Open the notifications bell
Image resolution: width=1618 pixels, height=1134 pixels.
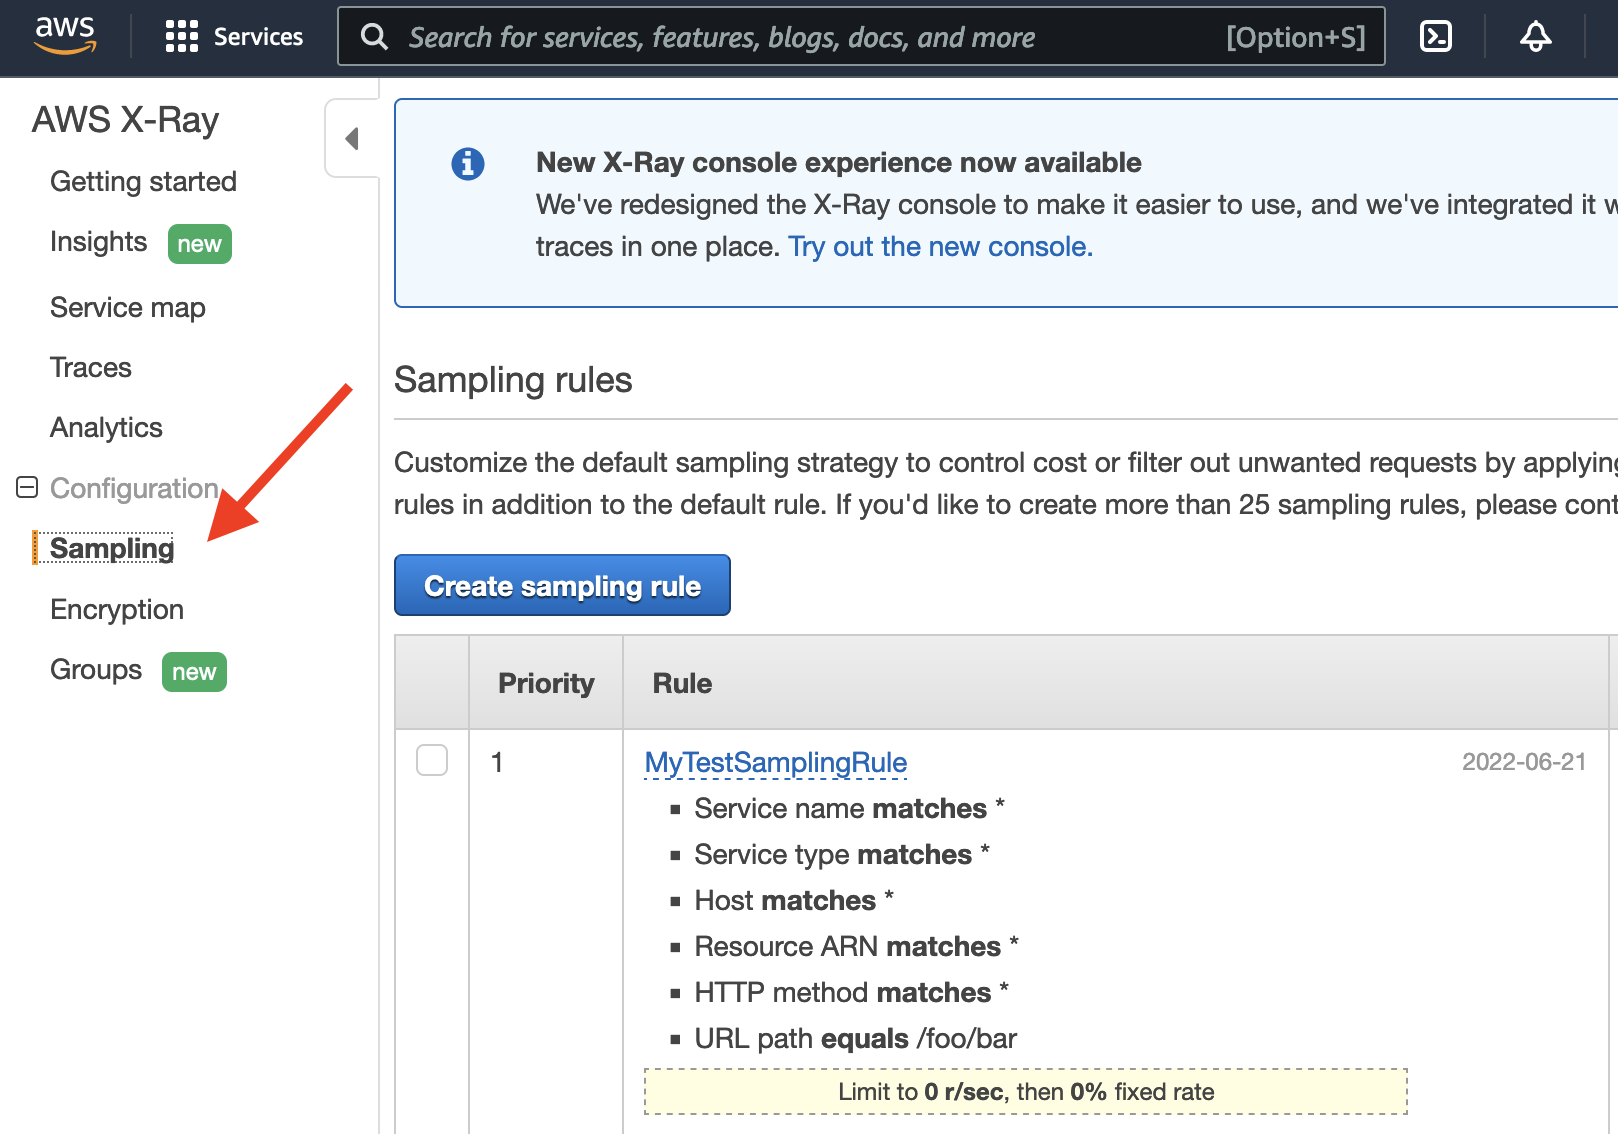point(1536,37)
